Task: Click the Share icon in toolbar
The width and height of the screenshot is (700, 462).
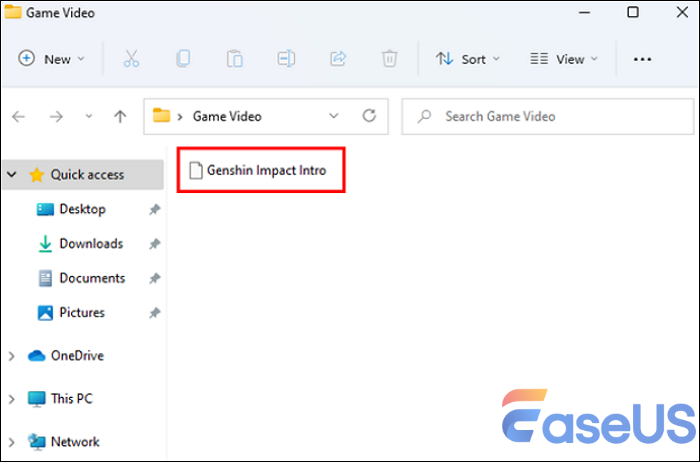Action: (338, 58)
